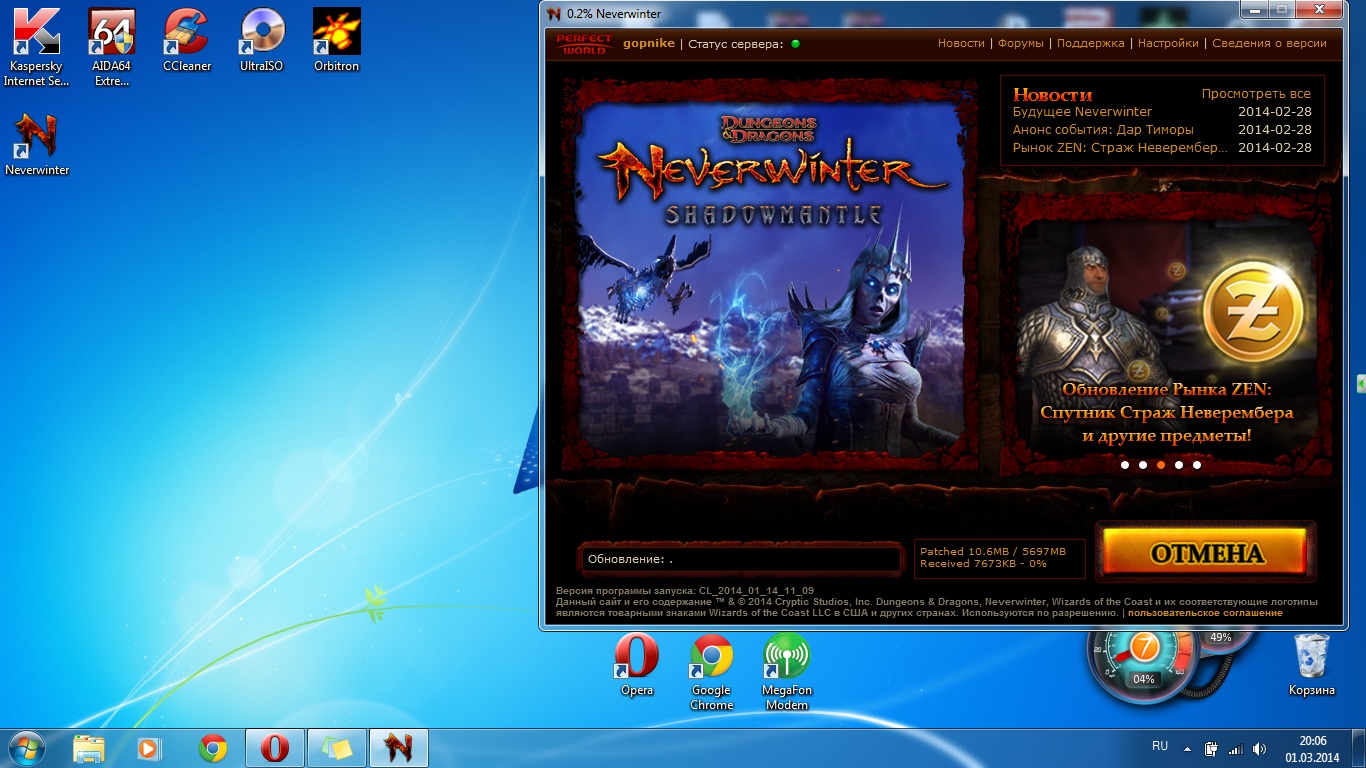Image resolution: width=1366 pixels, height=768 pixels.
Task: Click the ZEN market promo banner
Action: coord(1166,334)
